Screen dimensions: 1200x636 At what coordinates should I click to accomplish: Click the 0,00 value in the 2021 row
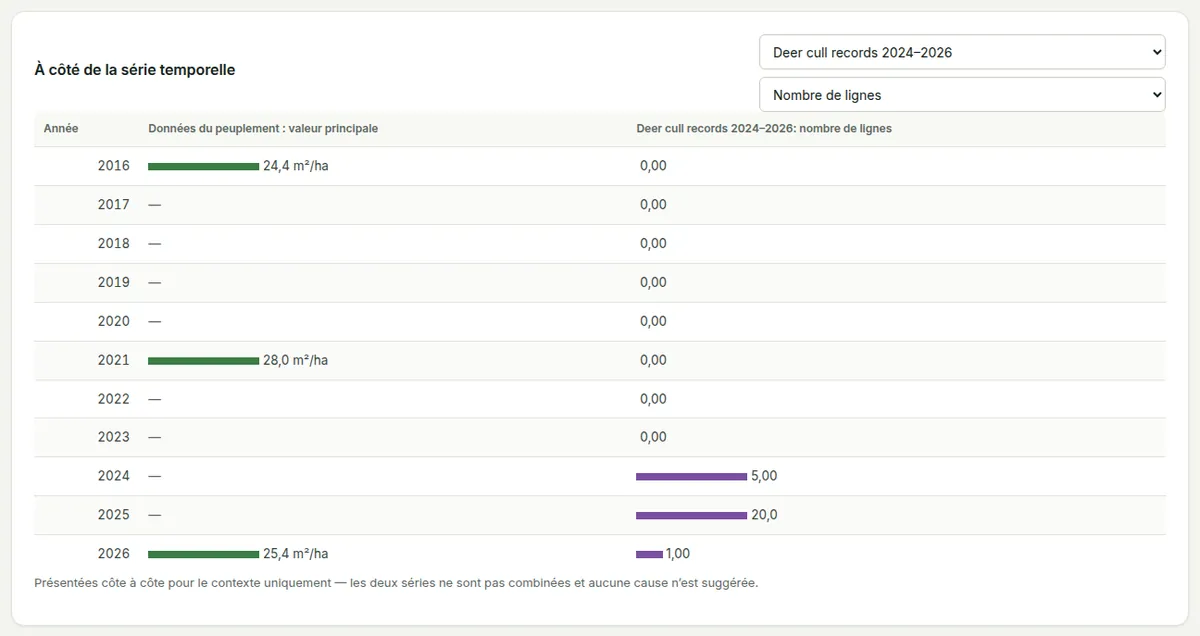[653, 360]
